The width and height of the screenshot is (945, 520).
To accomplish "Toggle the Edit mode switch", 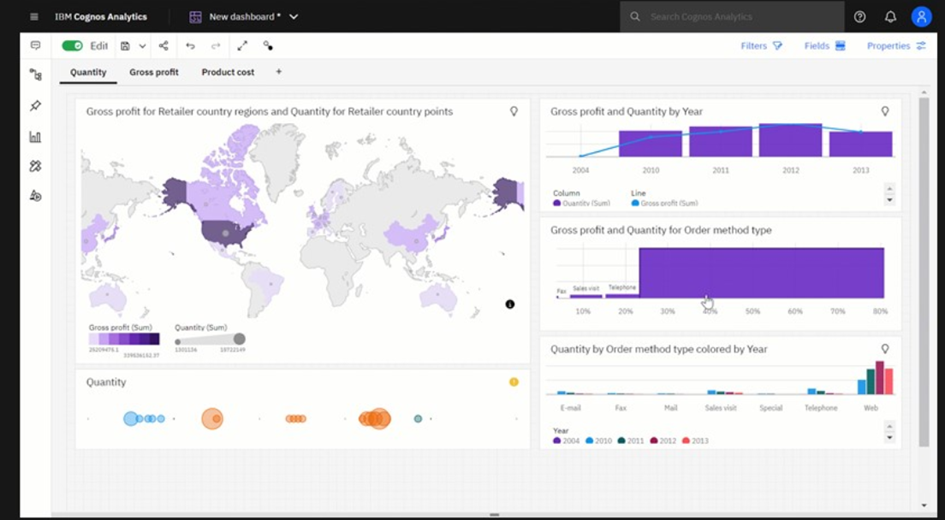I will click(x=72, y=46).
